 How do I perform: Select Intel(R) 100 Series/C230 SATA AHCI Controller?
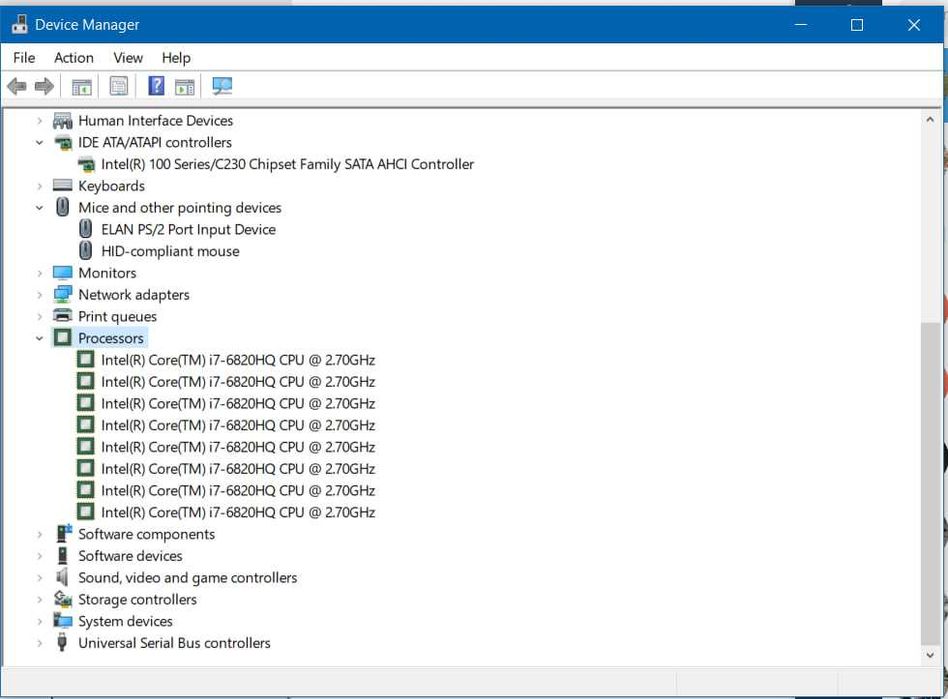(287, 164)
